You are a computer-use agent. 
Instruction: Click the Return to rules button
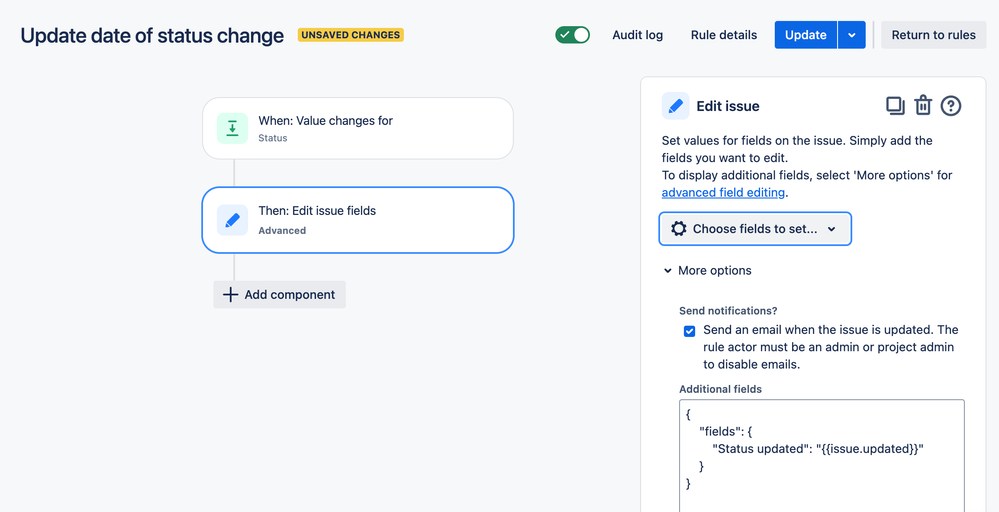pyautogui.click(x=933, y=35)
